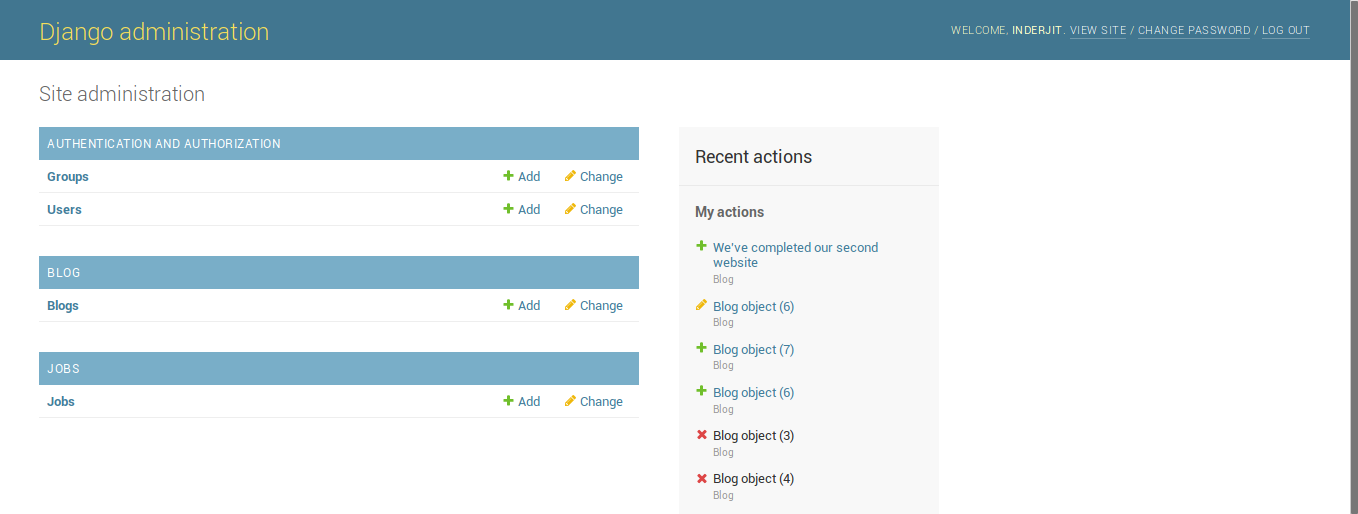Image resolution: width=1358 pixels, height=514 pixels.
Task: Click the plus icon beside Blog object (7)
Action: click(701, 348)
